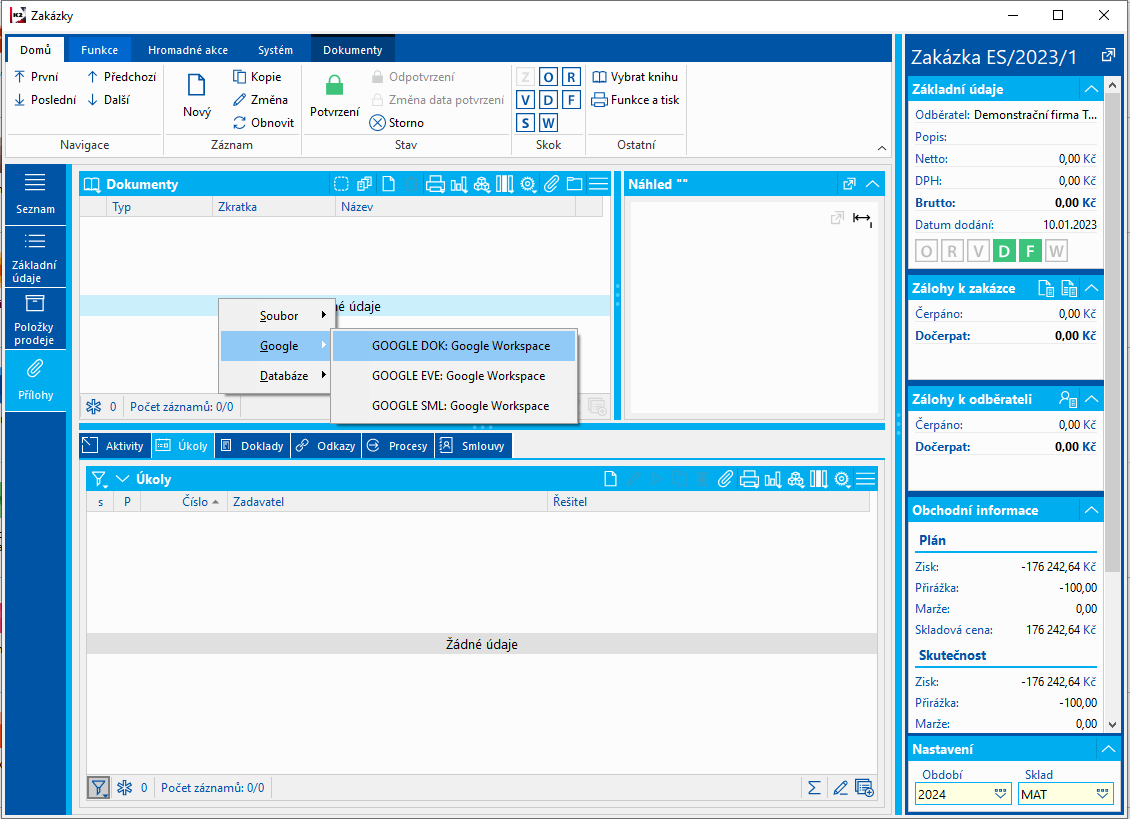This screenshot has width=1130, height=819.
Task: Click the green Potvrzení lock icon
Action: tap(334, 85)
